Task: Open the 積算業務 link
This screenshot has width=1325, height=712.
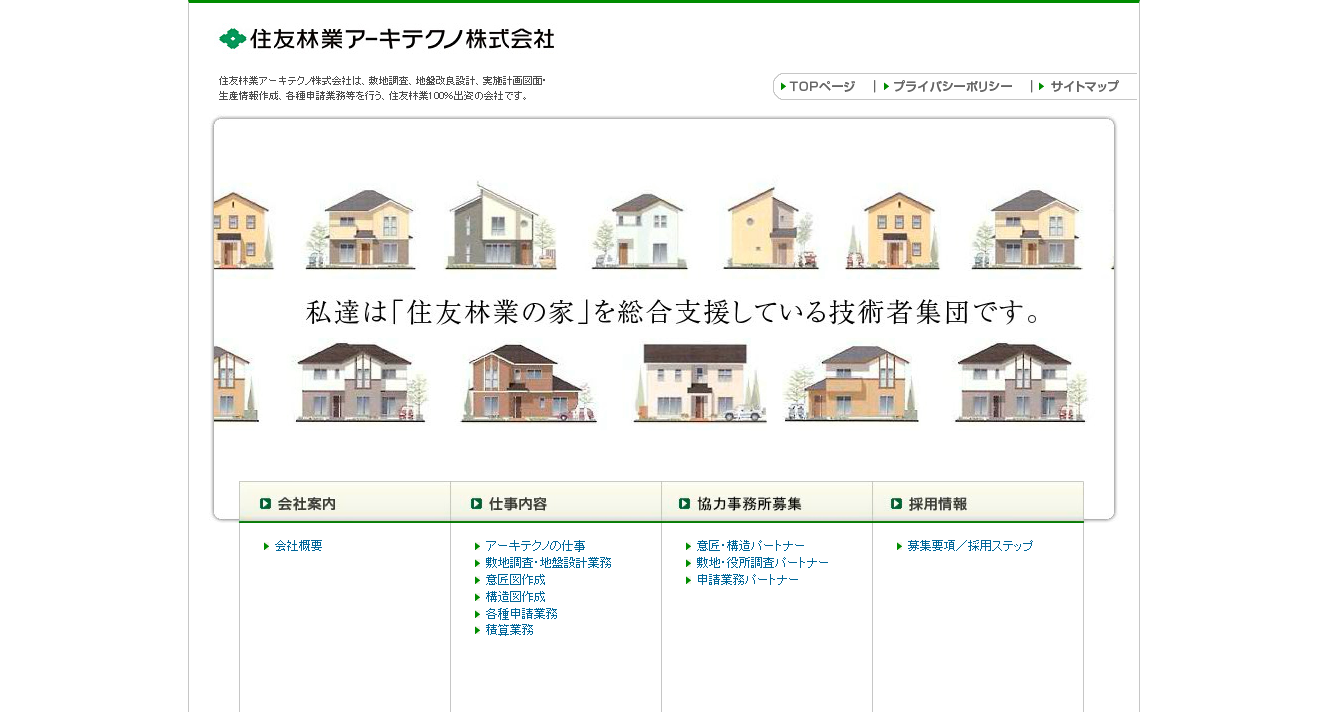Action: (508, 630)
